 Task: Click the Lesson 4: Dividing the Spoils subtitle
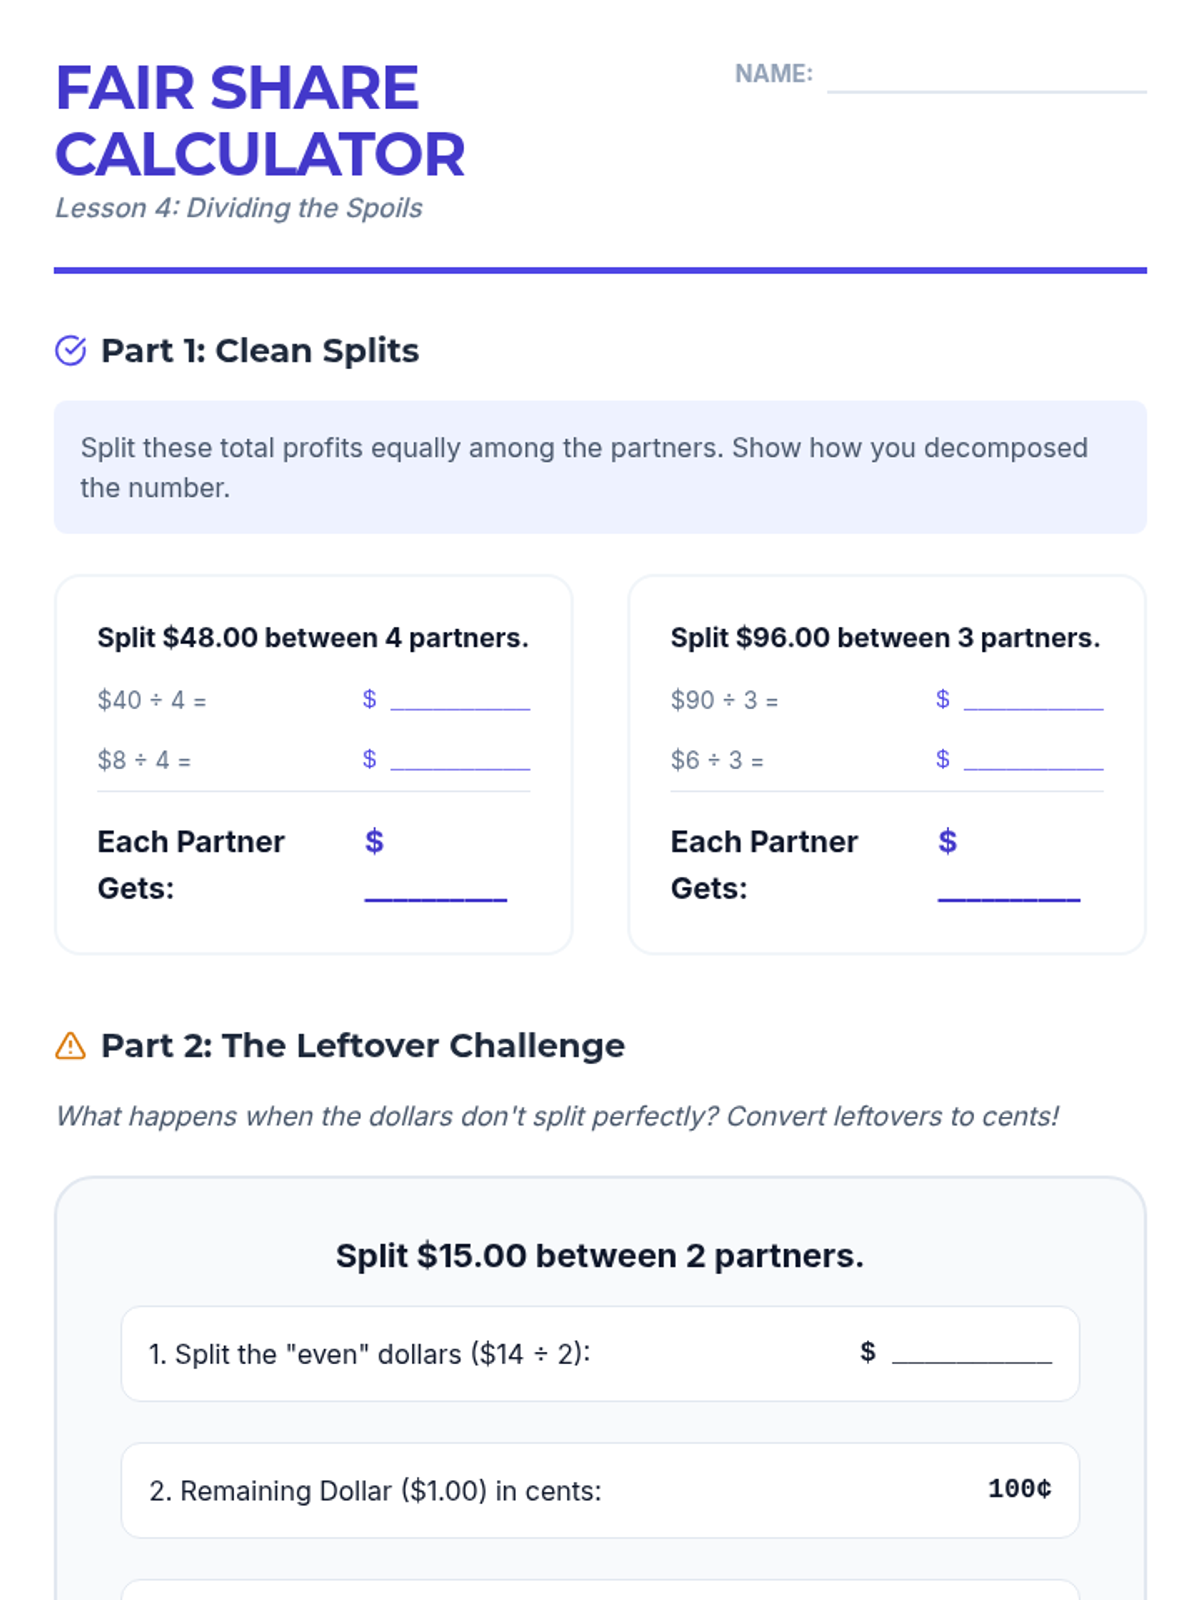(239, 208)
